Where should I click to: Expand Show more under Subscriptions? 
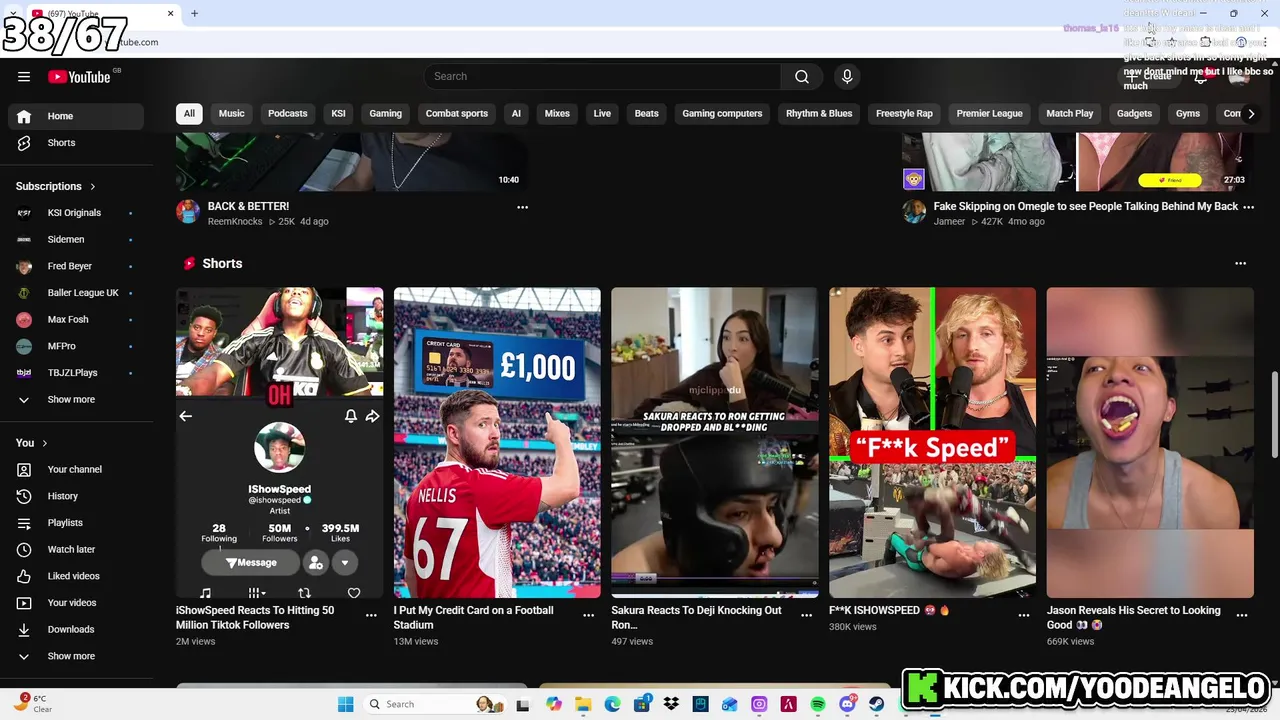pos(76,399)
